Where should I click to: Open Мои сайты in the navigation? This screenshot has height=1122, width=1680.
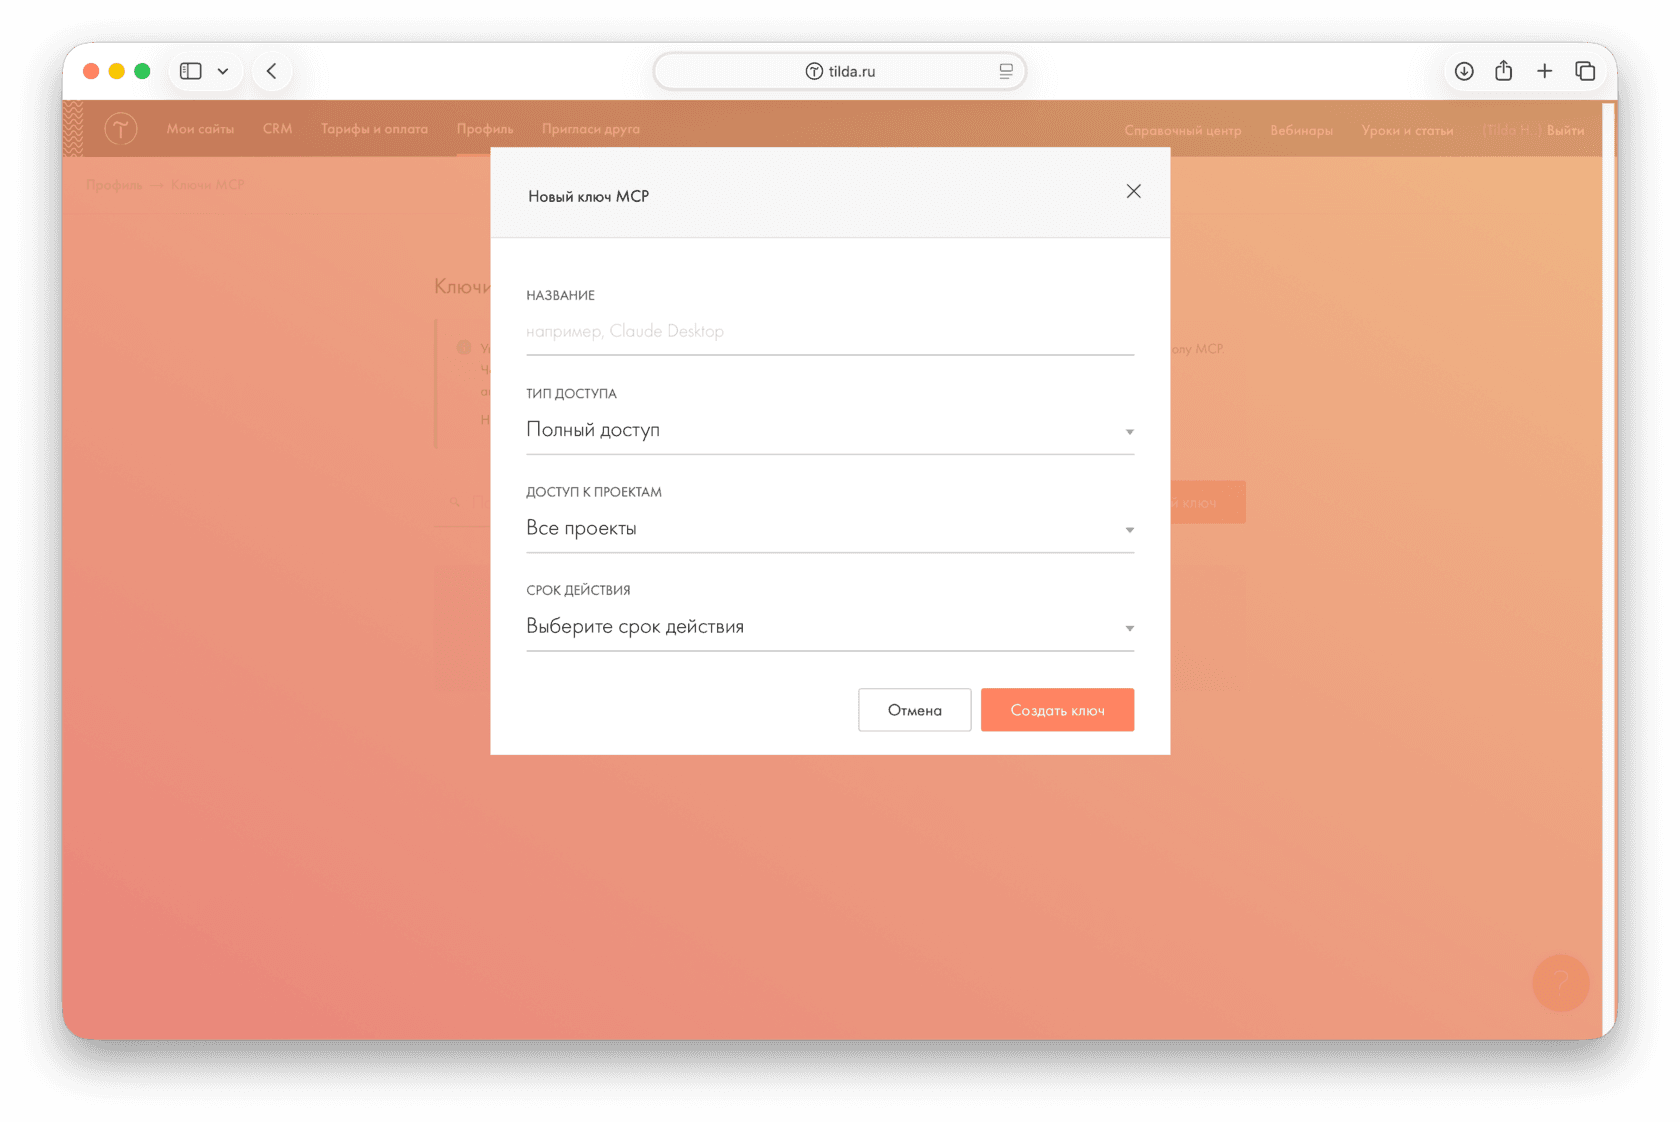200,129
